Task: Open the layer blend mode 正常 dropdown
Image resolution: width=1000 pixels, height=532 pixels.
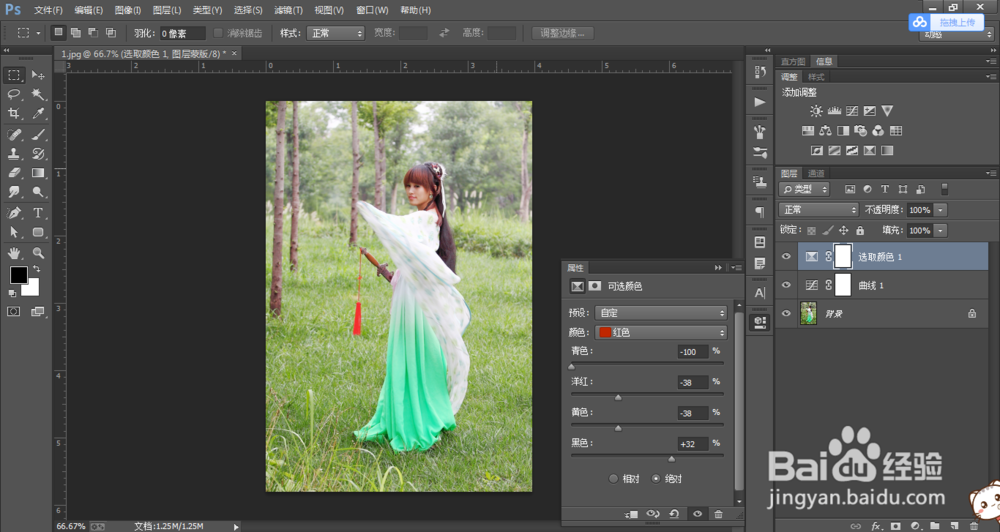Action: [818, 210]
